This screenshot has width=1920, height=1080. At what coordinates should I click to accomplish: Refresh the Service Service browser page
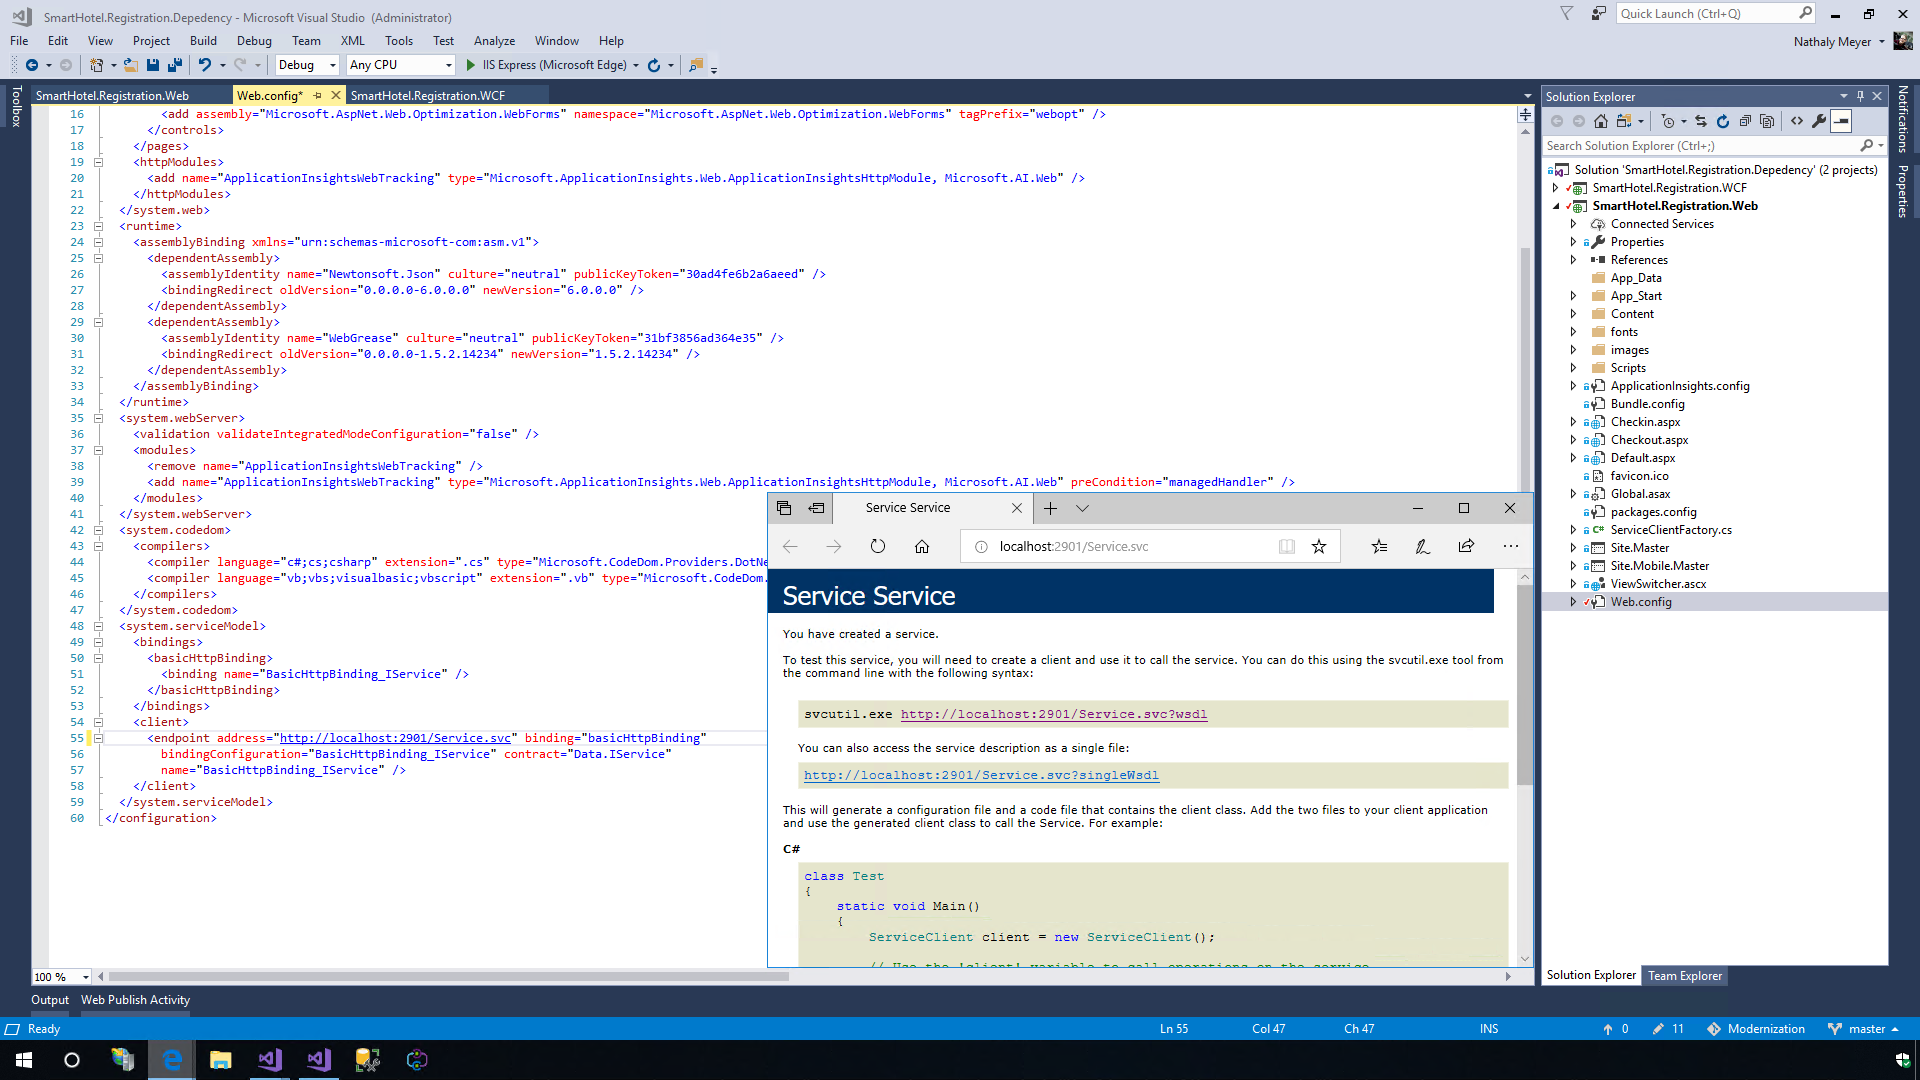[877, 546]
